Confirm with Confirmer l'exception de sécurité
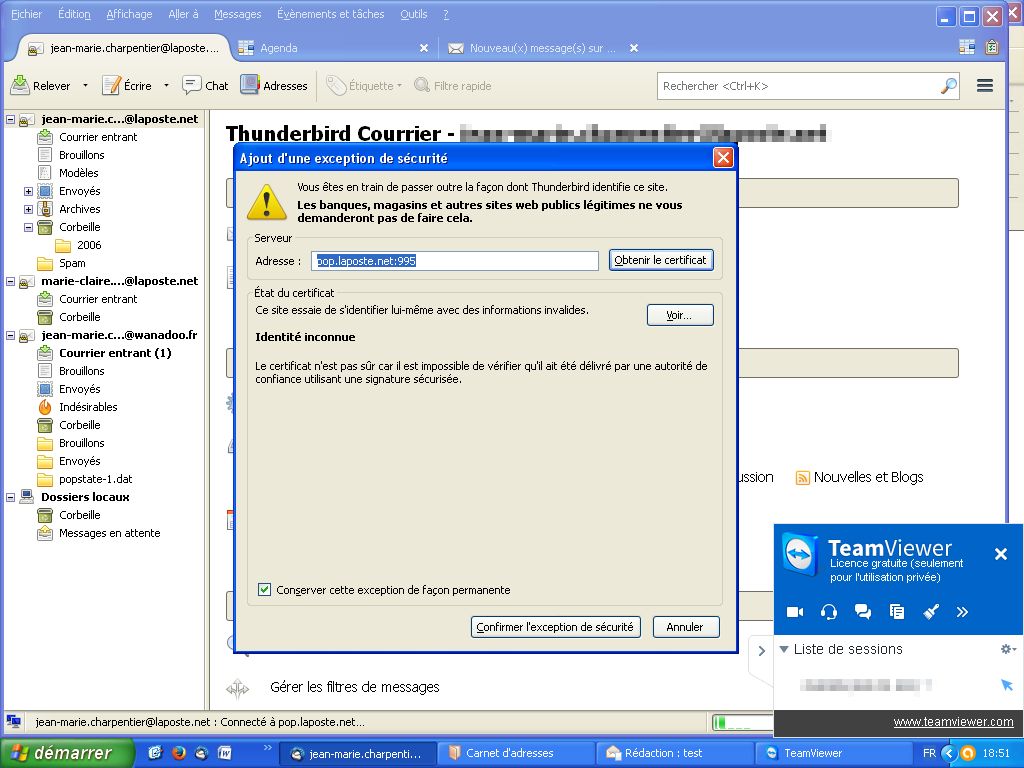The image size is (1024, 768). (x=555, y=627)
